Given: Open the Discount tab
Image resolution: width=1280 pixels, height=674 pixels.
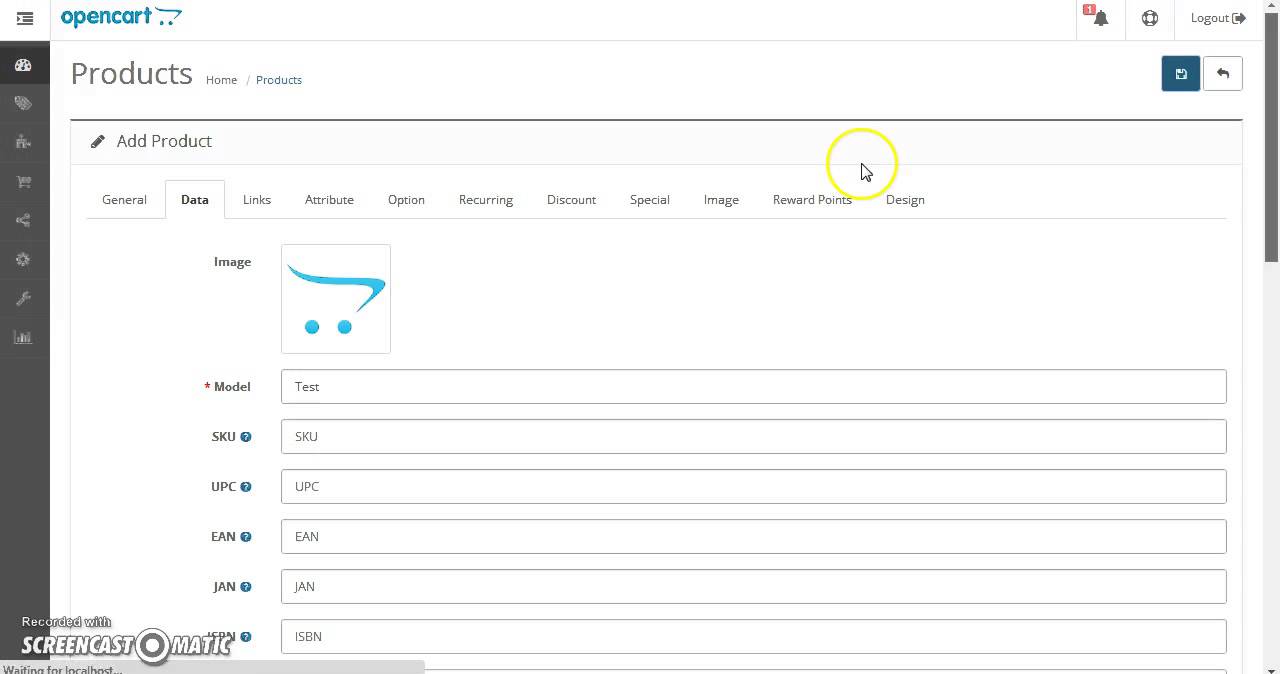Looking at the screenshot, I should 571,200.
